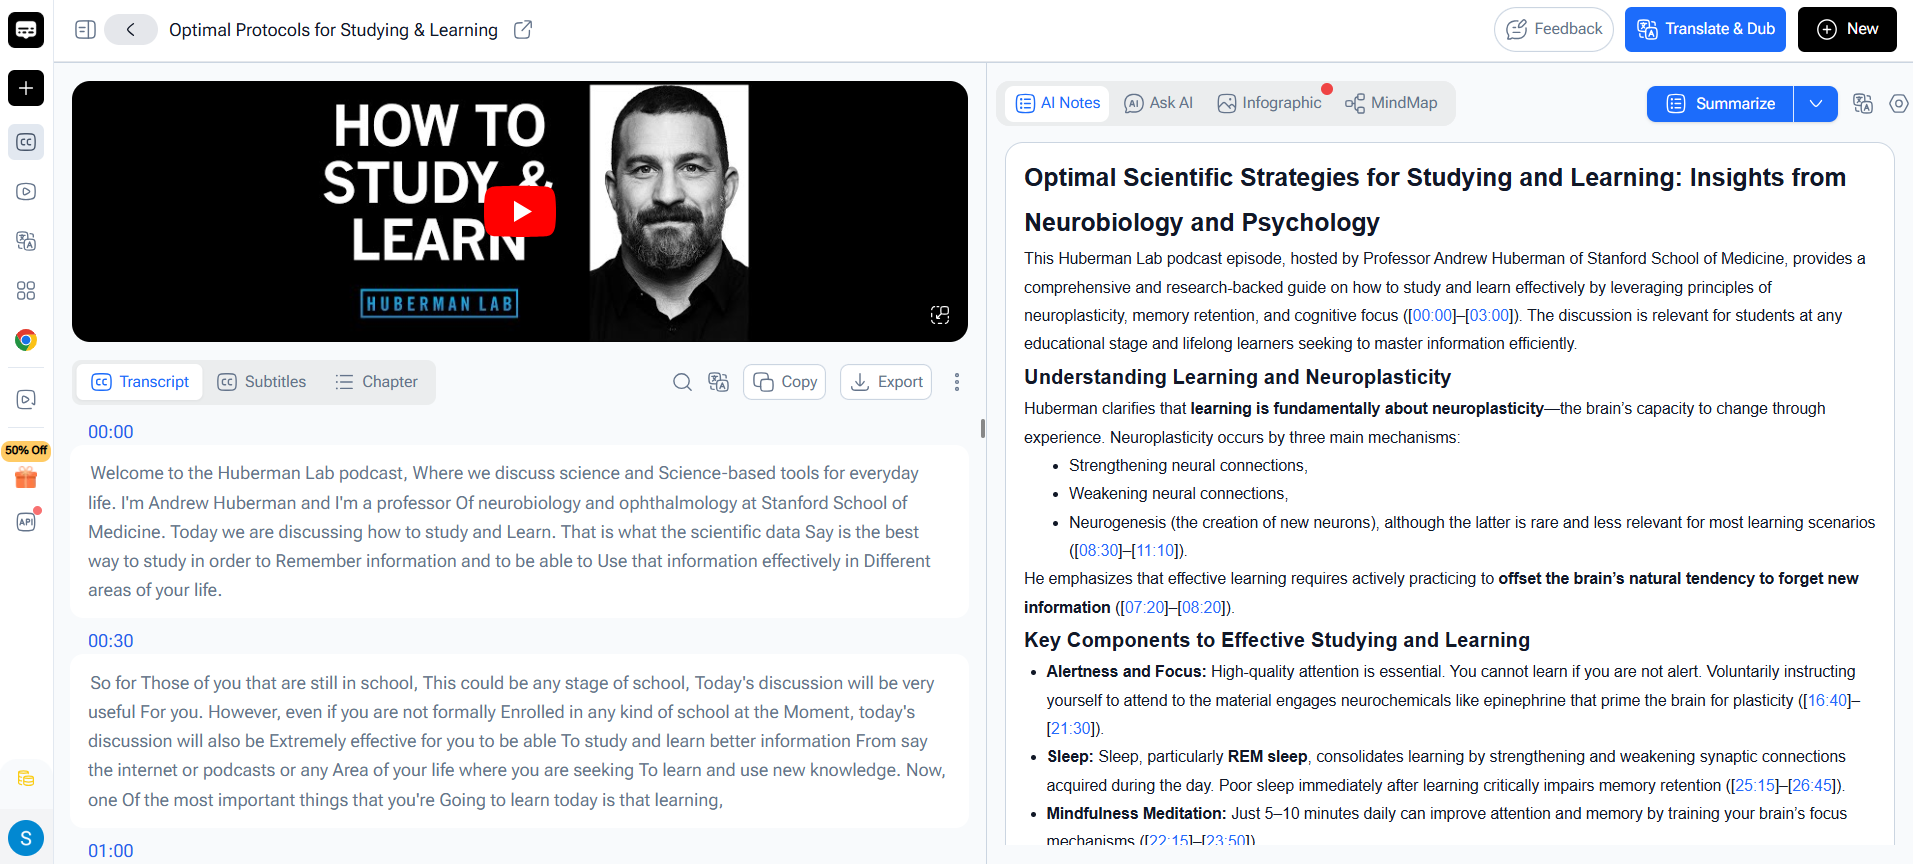1913x864 pixels.
Task: Jump to transcript timestamp 01:00
Action: pos(111,851)
